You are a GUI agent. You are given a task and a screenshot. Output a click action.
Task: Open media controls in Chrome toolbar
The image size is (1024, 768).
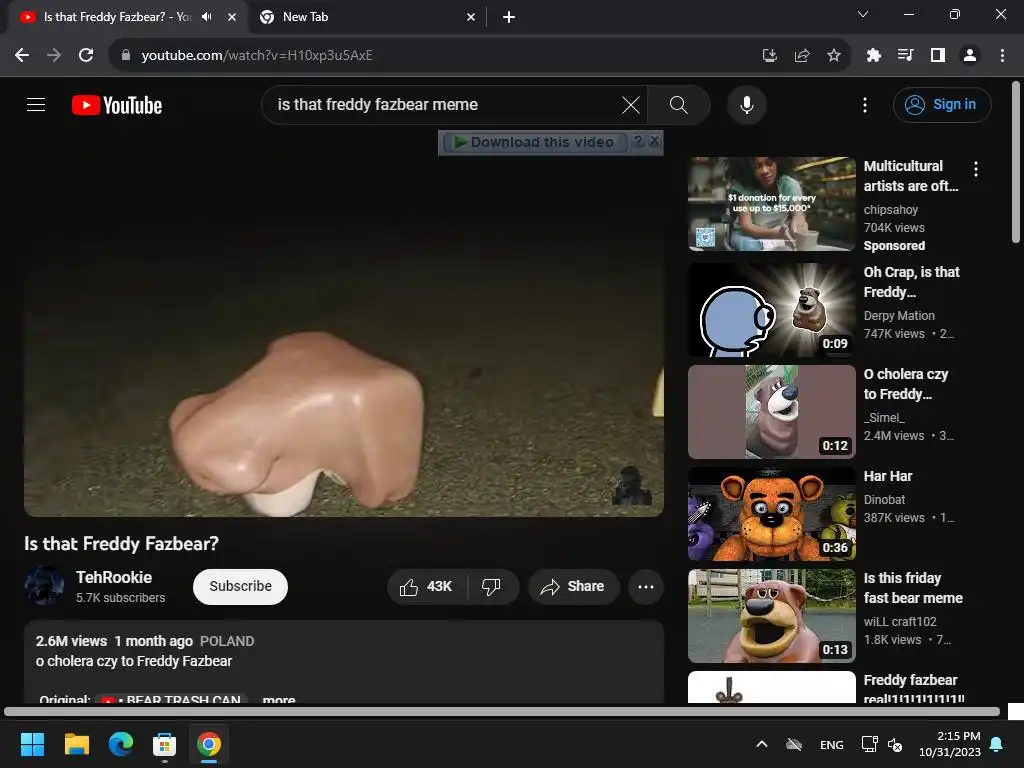[905, 56]
